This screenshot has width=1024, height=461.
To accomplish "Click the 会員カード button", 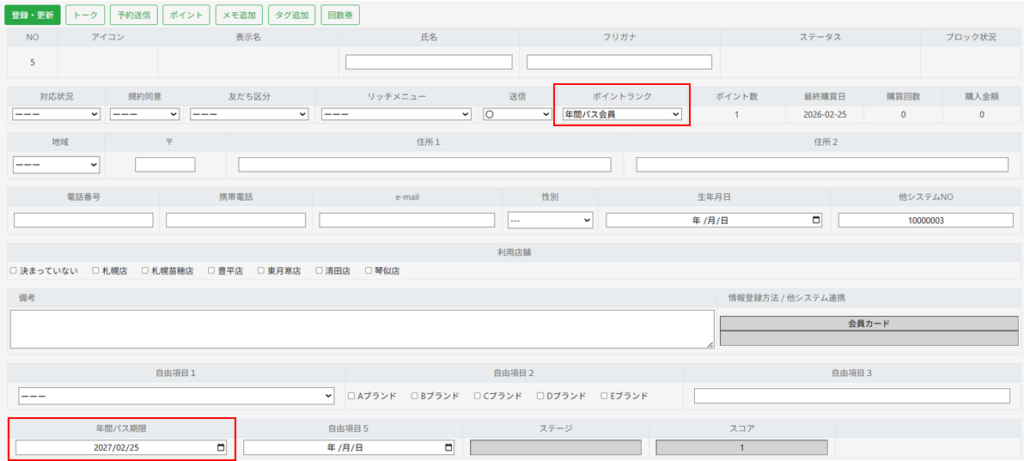I will tap(869, 324).
